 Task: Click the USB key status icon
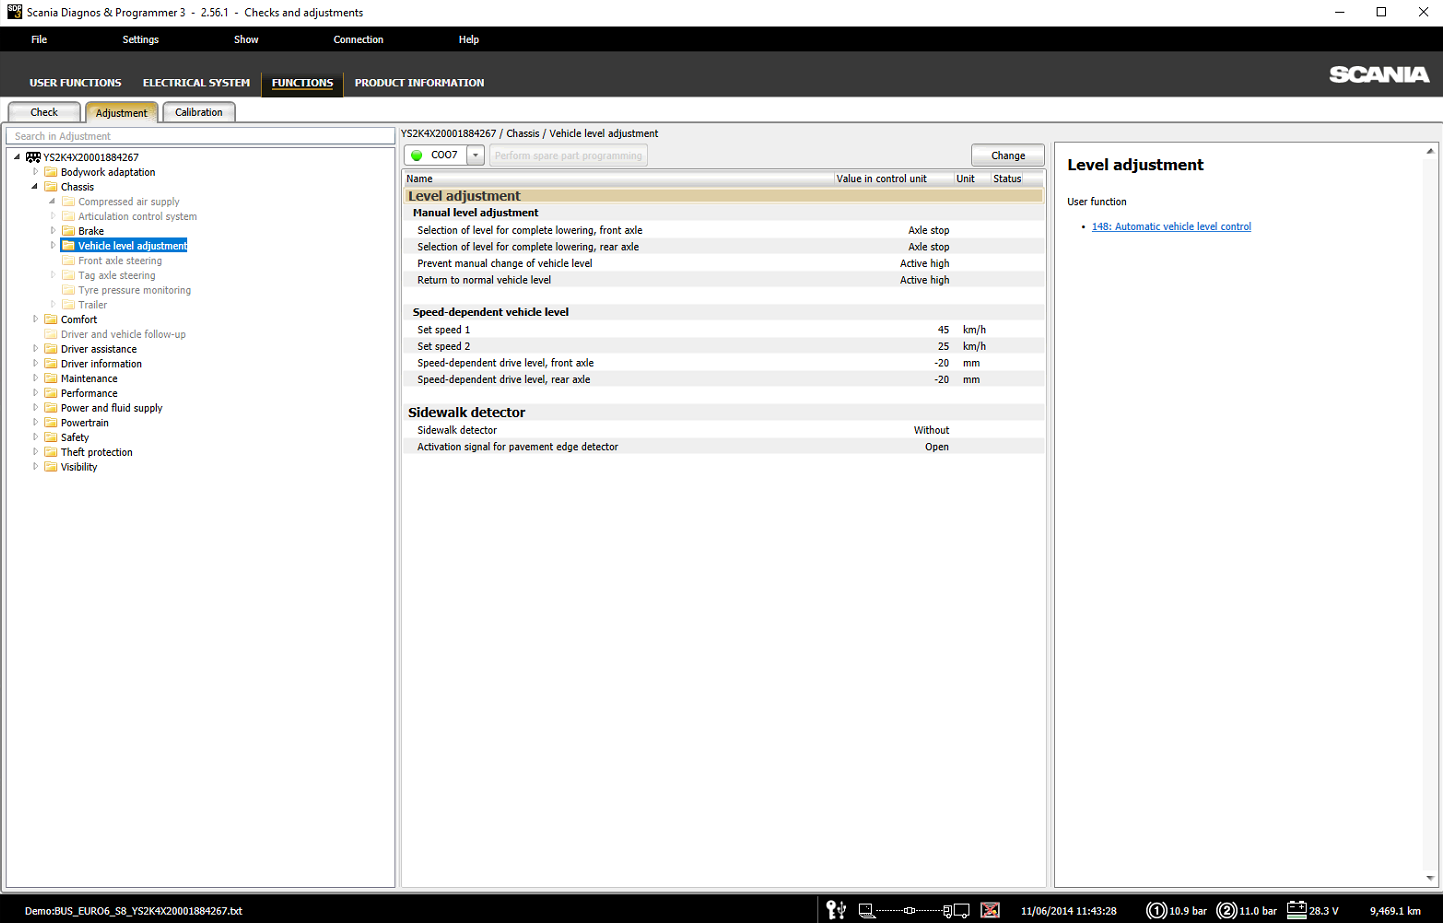click(x=836, y=910)
